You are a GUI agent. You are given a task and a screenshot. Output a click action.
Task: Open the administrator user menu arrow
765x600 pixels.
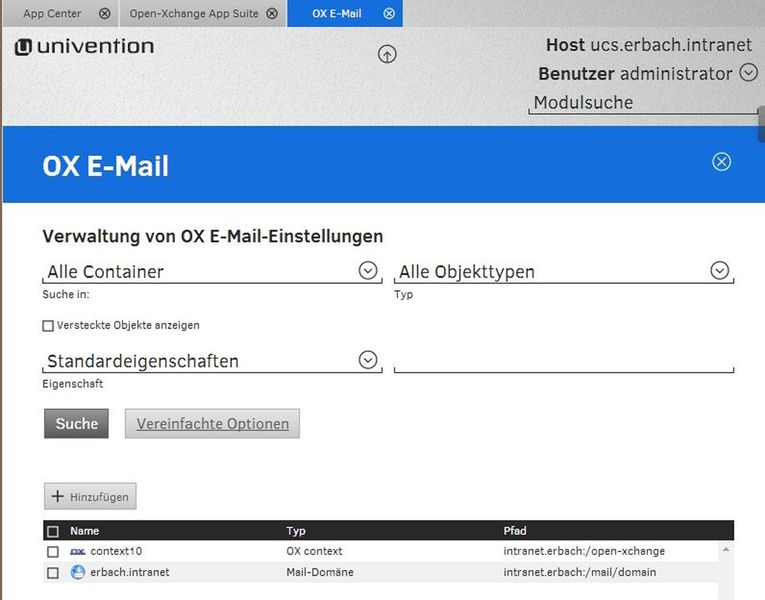pos(748,73)
